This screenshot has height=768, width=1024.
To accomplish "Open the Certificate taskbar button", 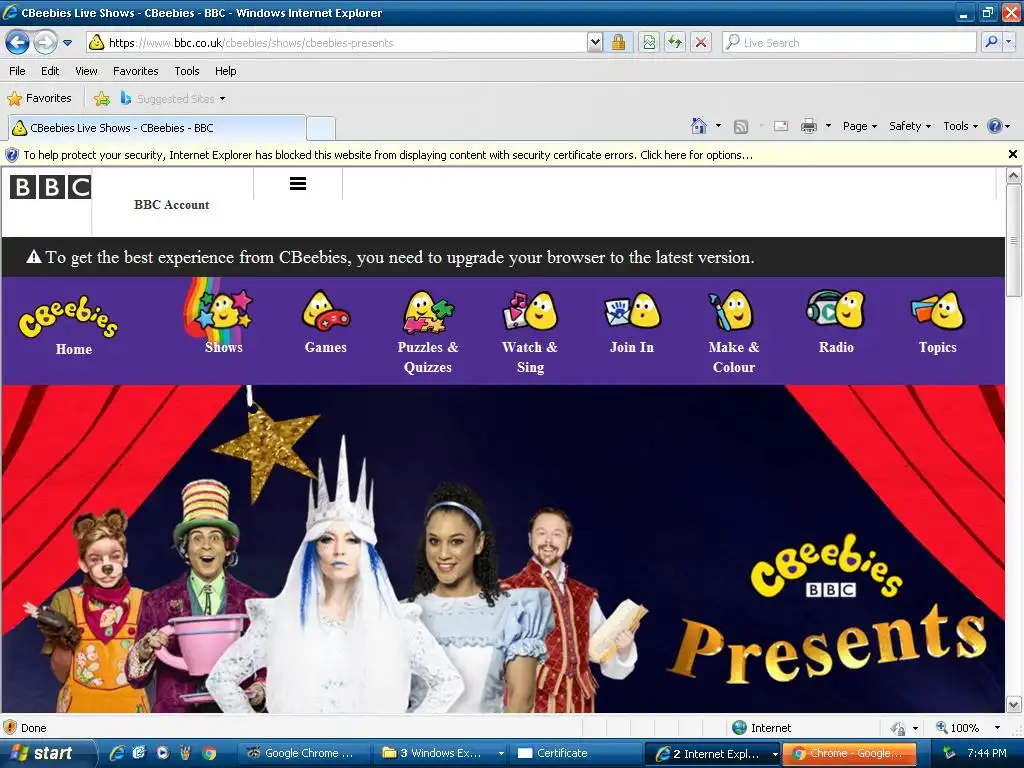I will tap(575, 754).
